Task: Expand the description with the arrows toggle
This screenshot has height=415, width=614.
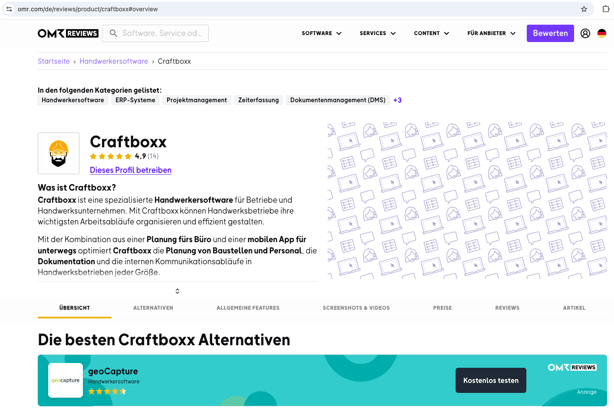Action: pyautogui.click(x=177, y=291)
